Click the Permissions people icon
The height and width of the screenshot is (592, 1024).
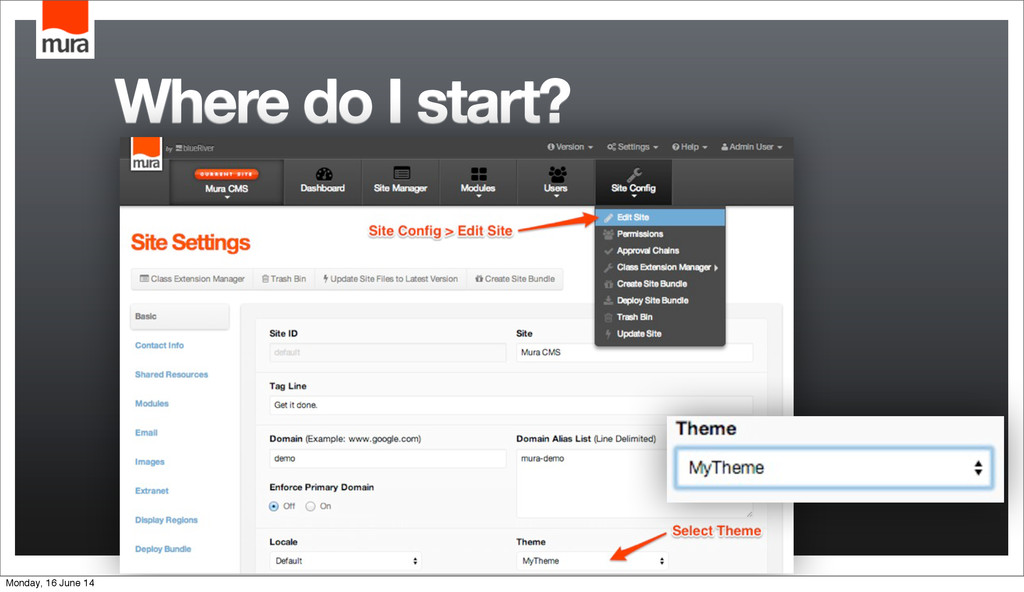tap(608, 234)
